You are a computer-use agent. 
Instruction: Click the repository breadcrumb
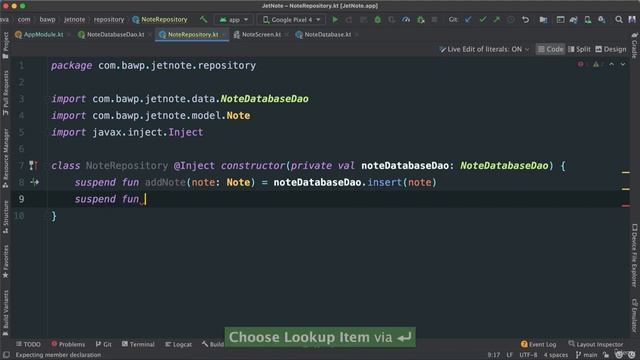(109, 20)
